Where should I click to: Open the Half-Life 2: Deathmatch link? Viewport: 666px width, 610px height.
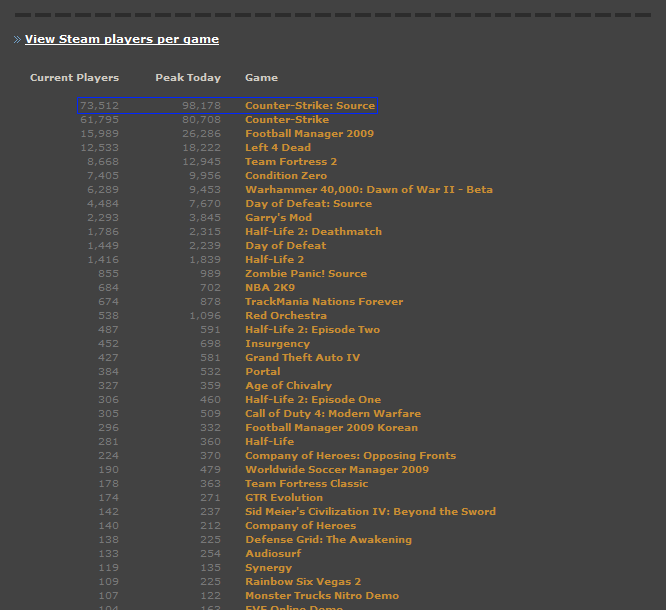pyautogui.click(x=313, y=232)
